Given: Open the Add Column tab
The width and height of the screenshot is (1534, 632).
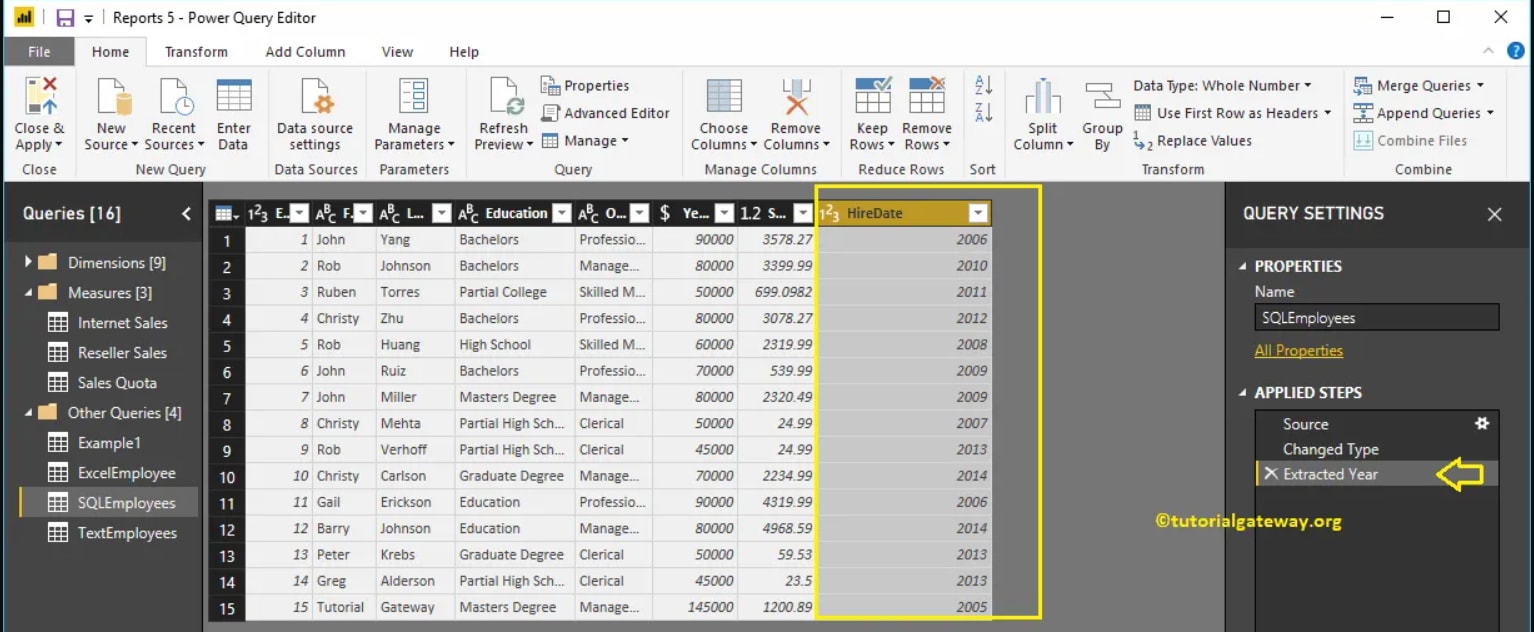Looking at the screenshot, I should coord(305,51).
